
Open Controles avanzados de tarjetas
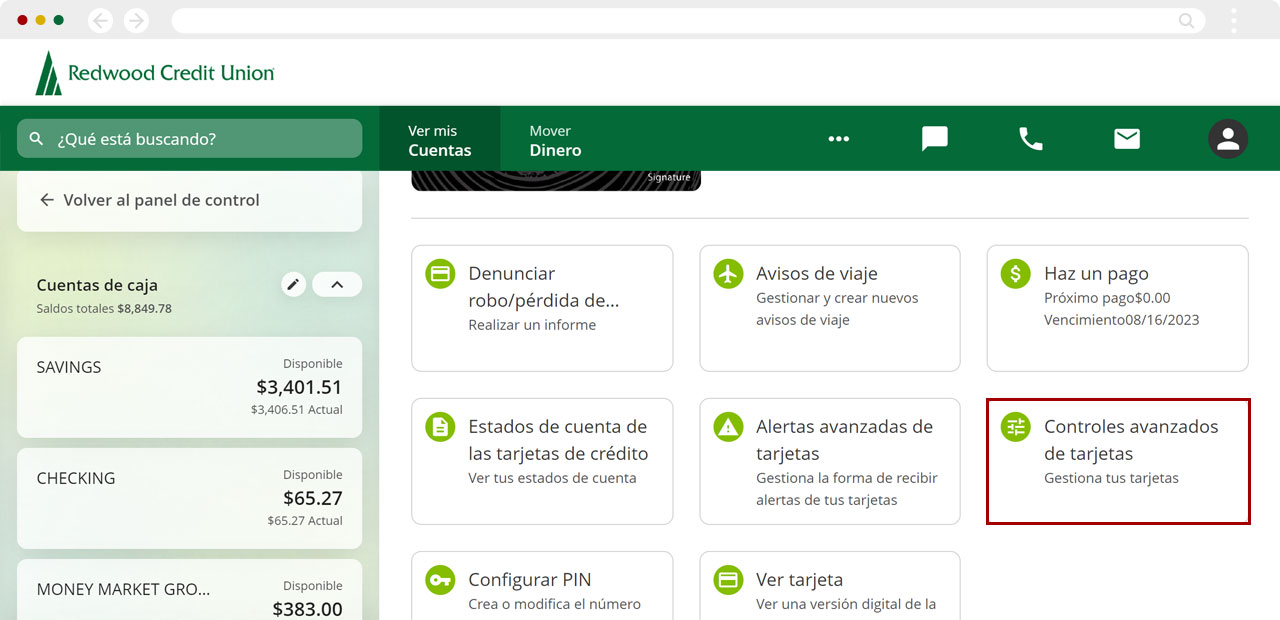[x=1117, y=461]
